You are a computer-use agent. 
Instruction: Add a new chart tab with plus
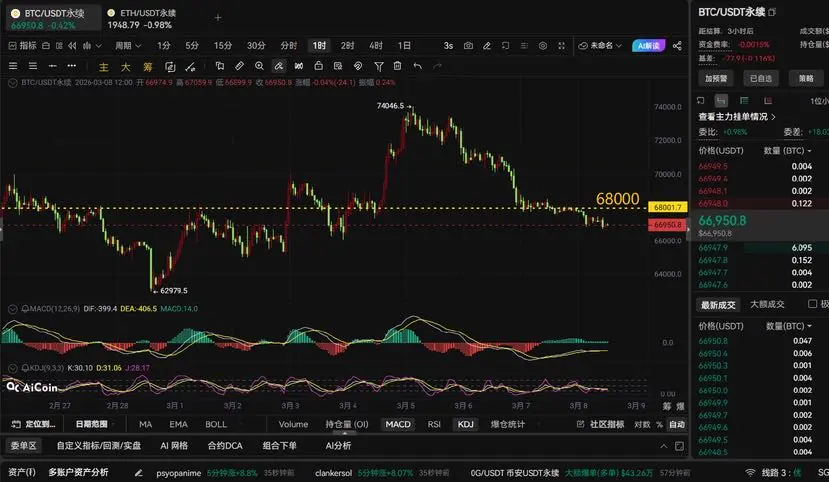pos(218,17)
